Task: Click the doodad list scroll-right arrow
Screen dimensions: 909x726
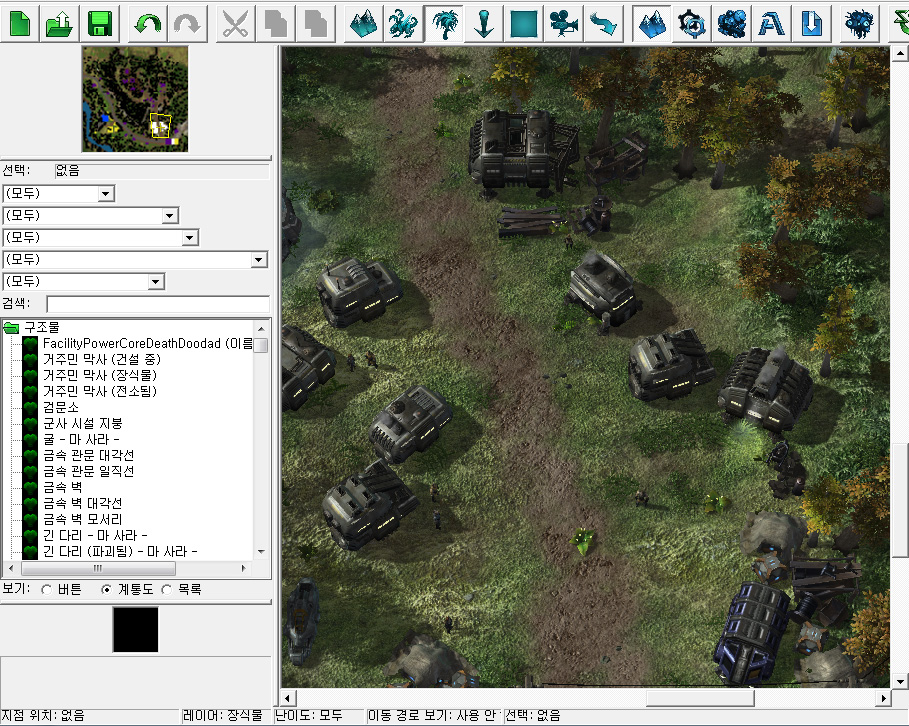Action: (244, 568)
